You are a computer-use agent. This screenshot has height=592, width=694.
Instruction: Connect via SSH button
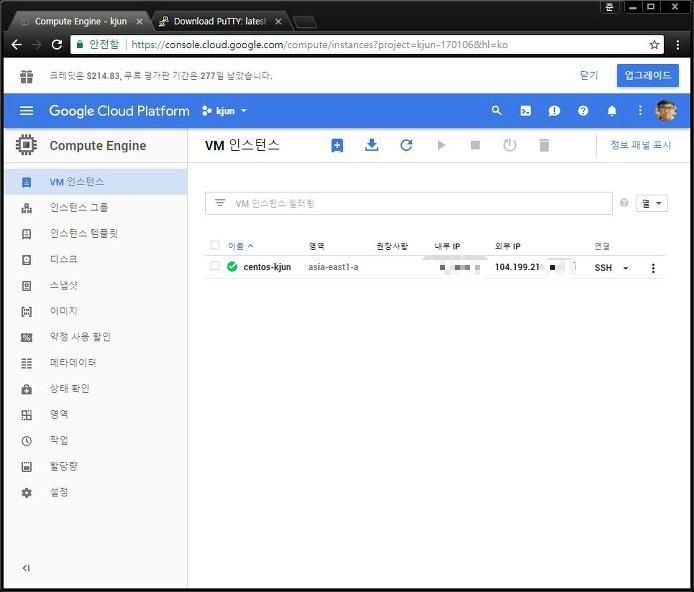[x=603, y=268]
